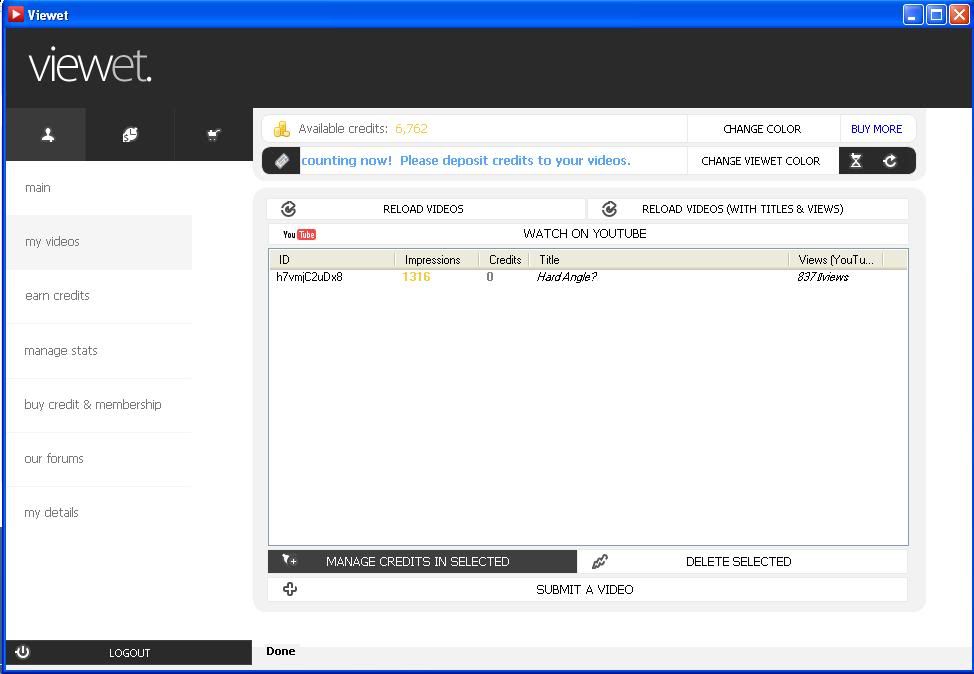Image resolution: width=974 pixels, height=674 pixels.
Task: Click Submit a Video
Action: coord(588,590)
